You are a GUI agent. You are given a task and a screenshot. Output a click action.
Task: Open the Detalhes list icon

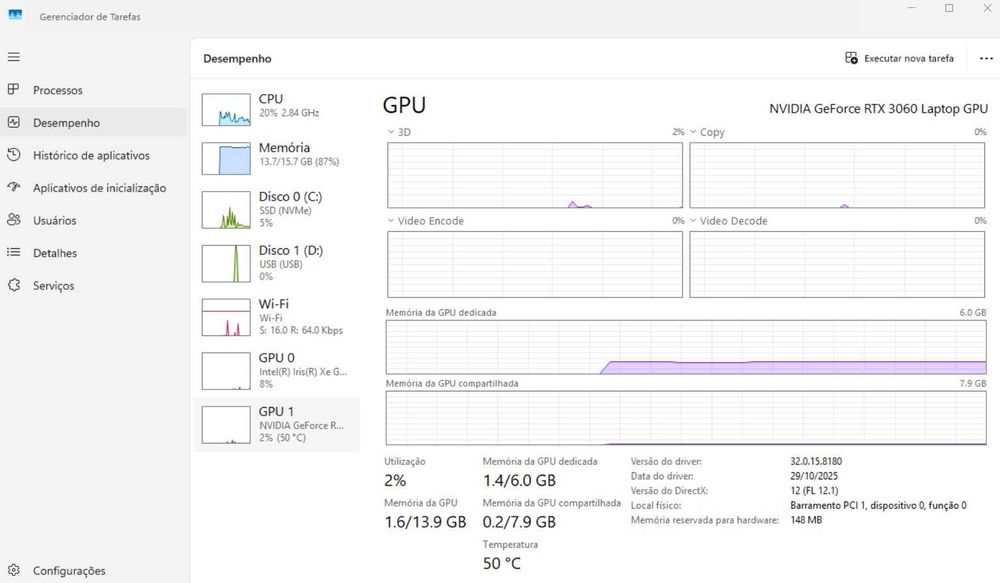coord(13,252)
